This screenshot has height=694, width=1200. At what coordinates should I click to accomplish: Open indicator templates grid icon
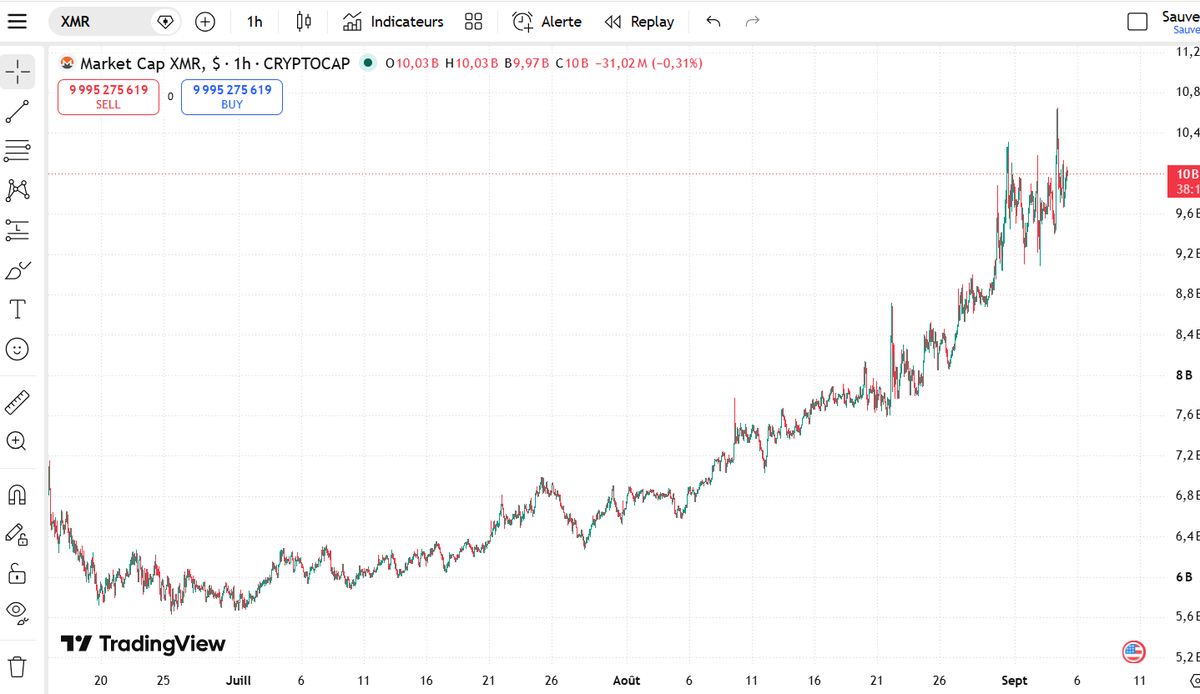point(474,21)
